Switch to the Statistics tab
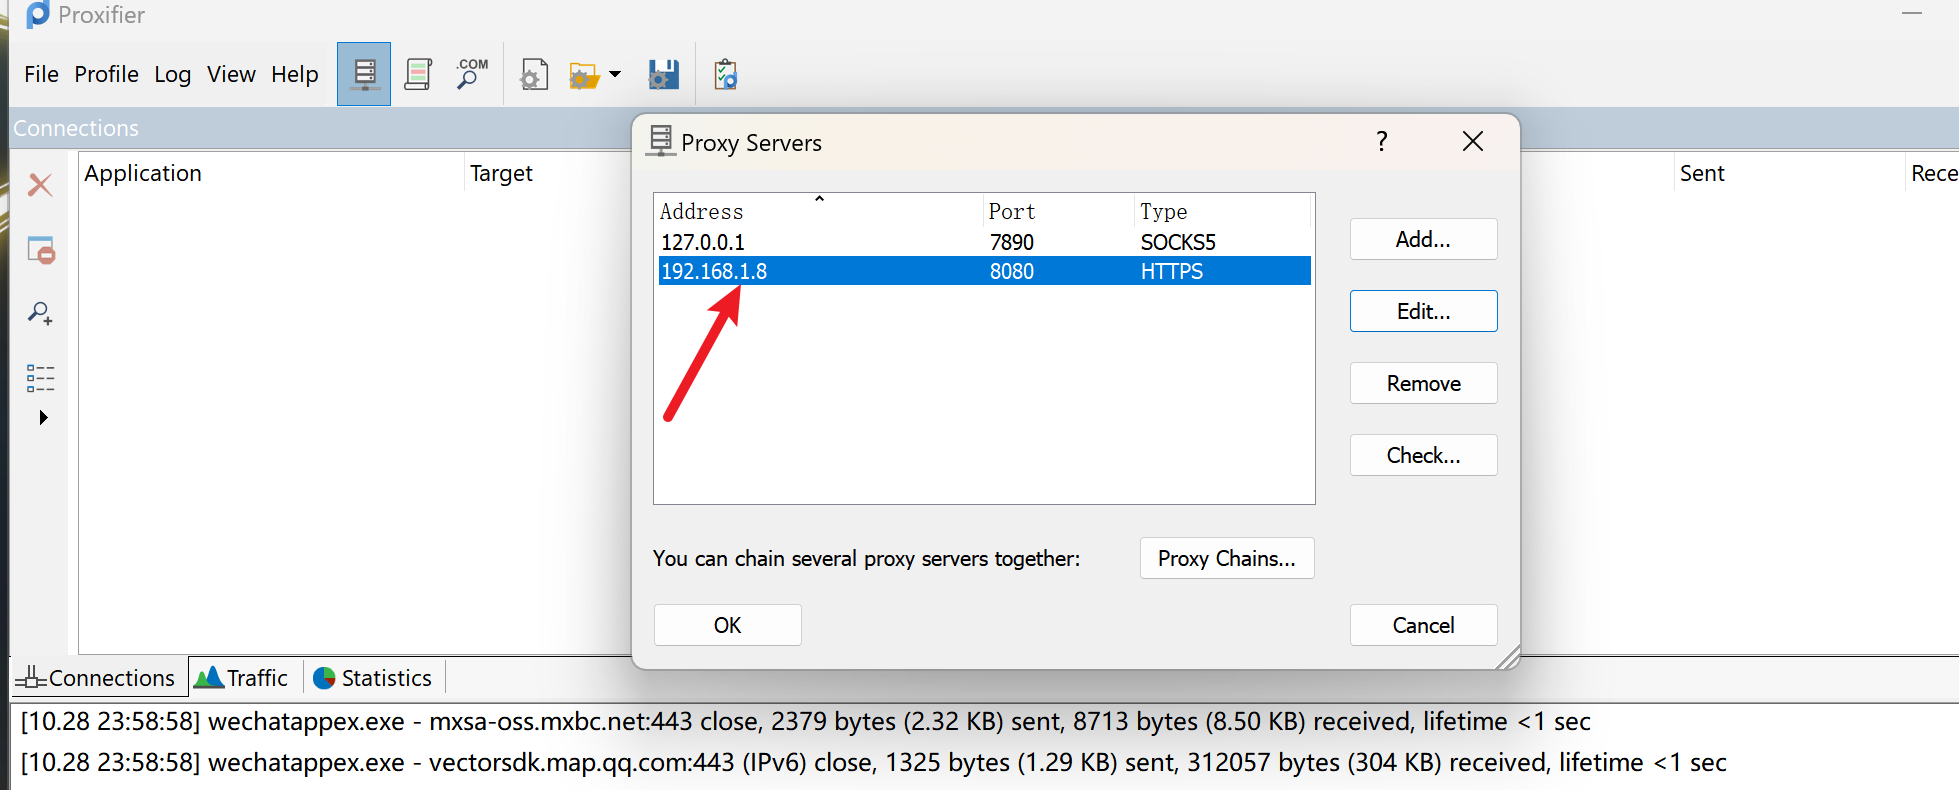The image size is (1959, 790). tap(372, 678)
